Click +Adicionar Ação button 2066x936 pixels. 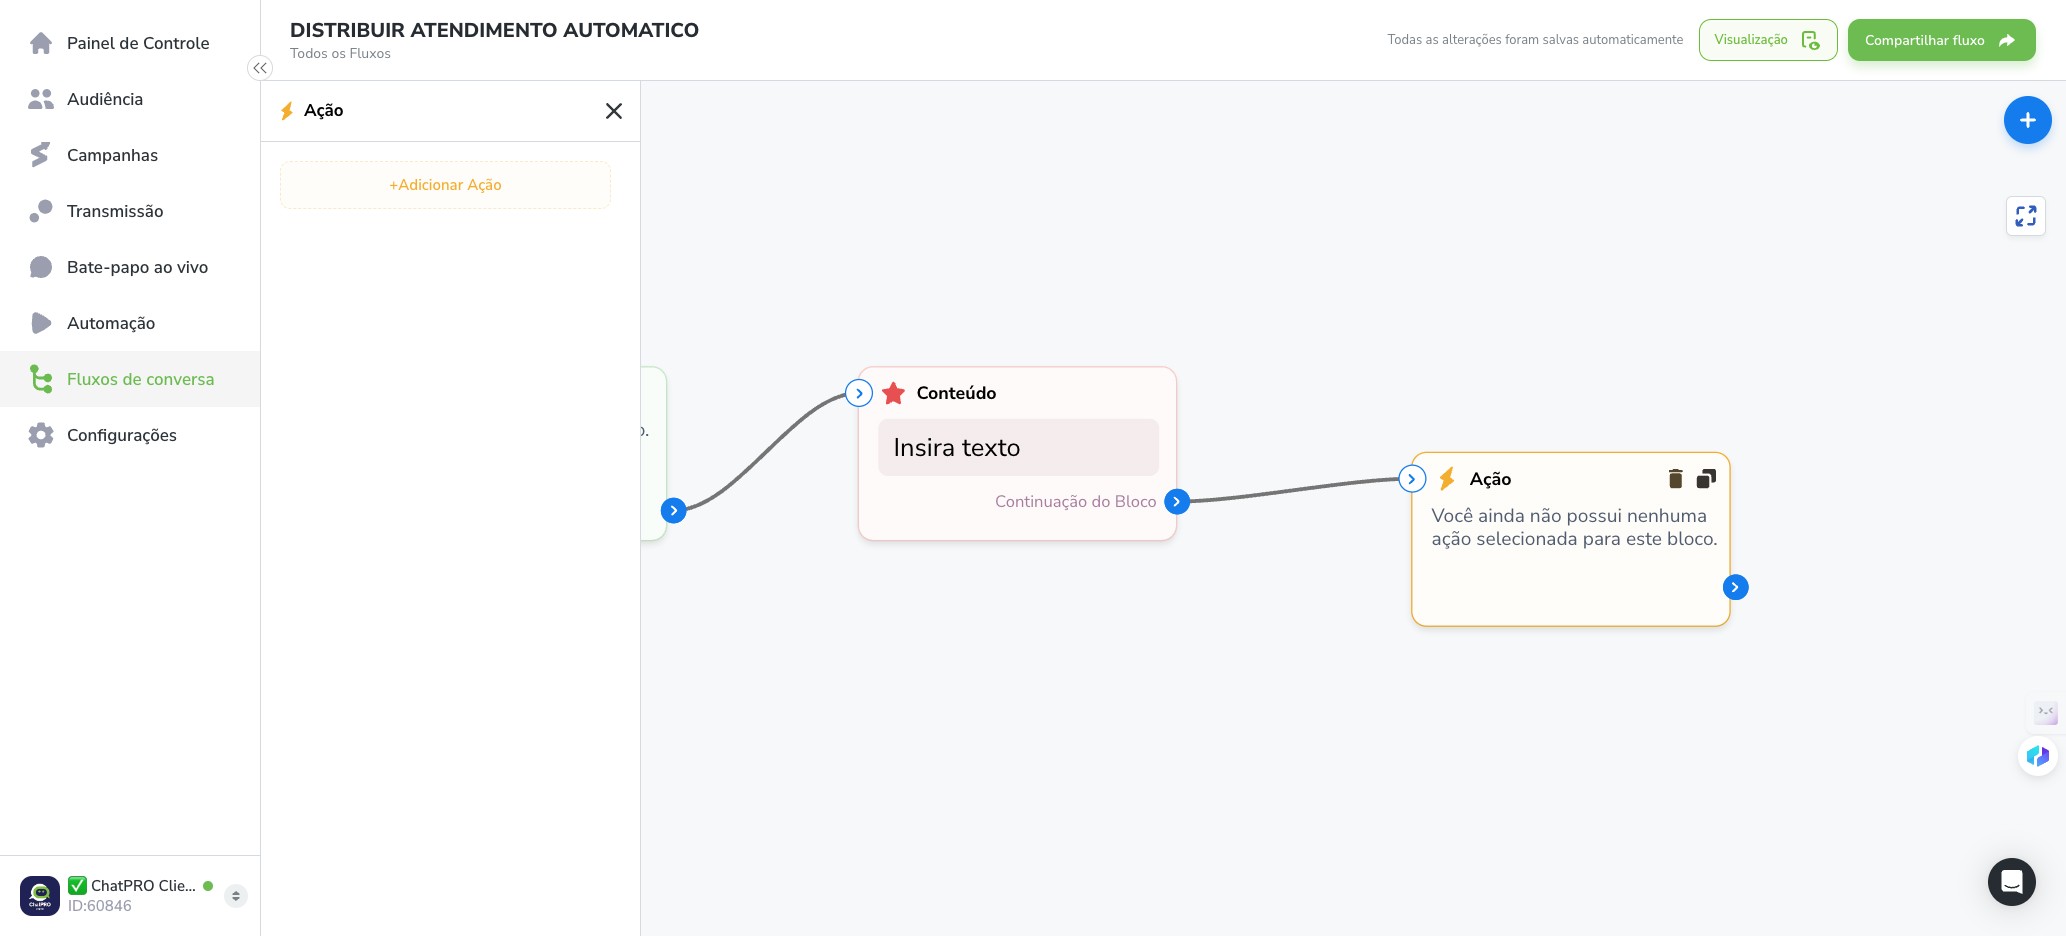445,185
